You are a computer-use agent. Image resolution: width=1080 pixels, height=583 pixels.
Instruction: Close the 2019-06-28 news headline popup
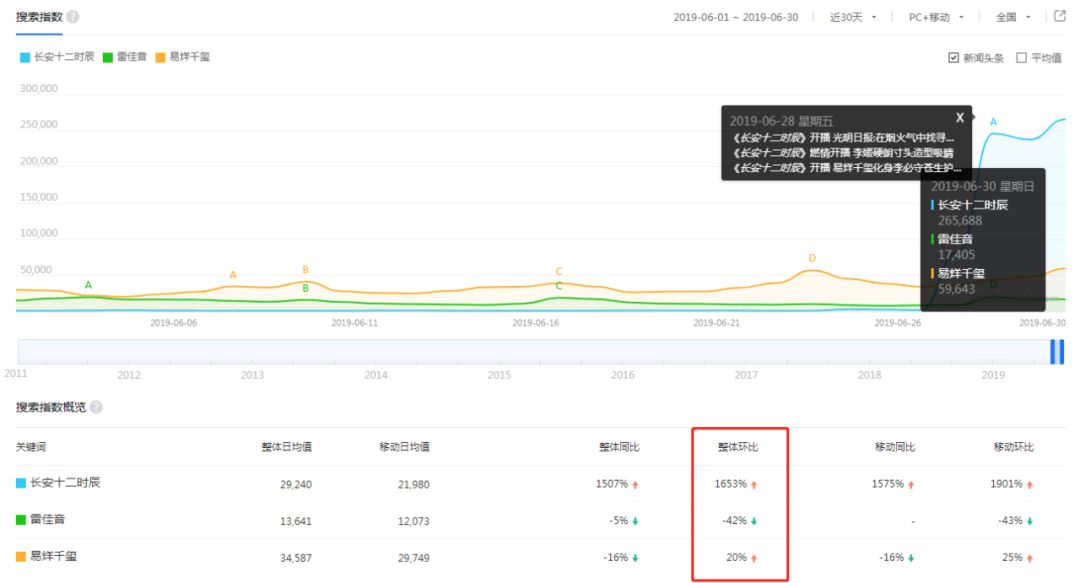click(x=959, y=118)
